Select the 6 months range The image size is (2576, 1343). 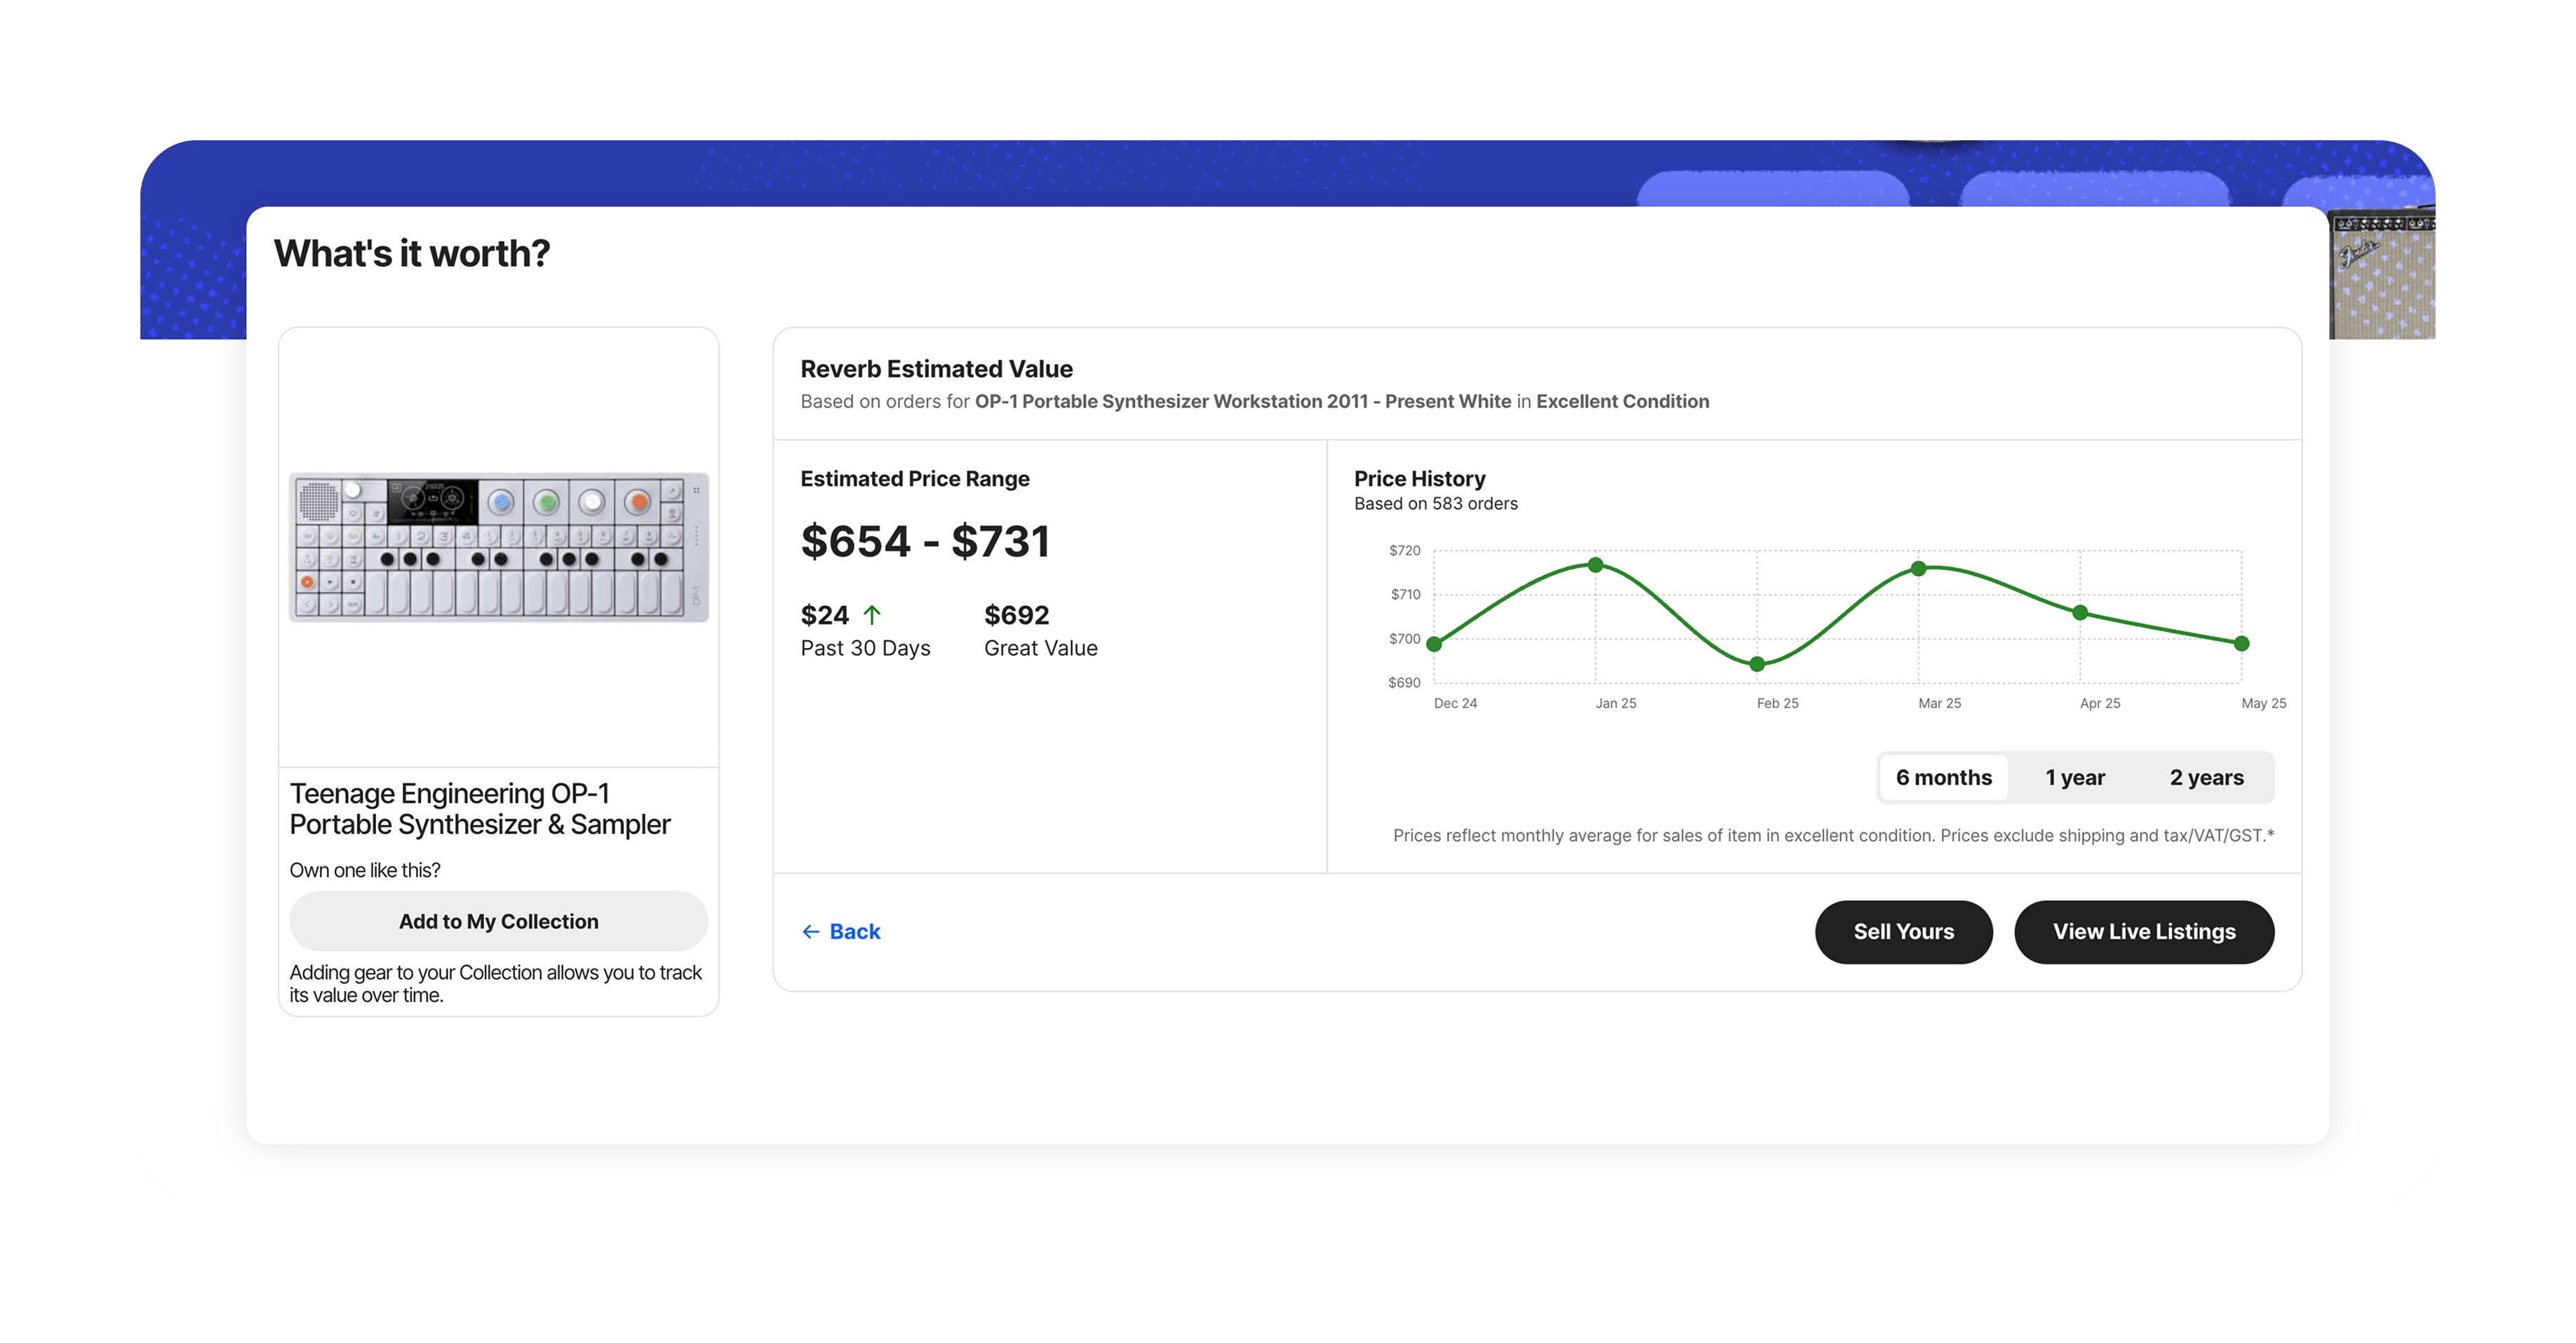1943,777
